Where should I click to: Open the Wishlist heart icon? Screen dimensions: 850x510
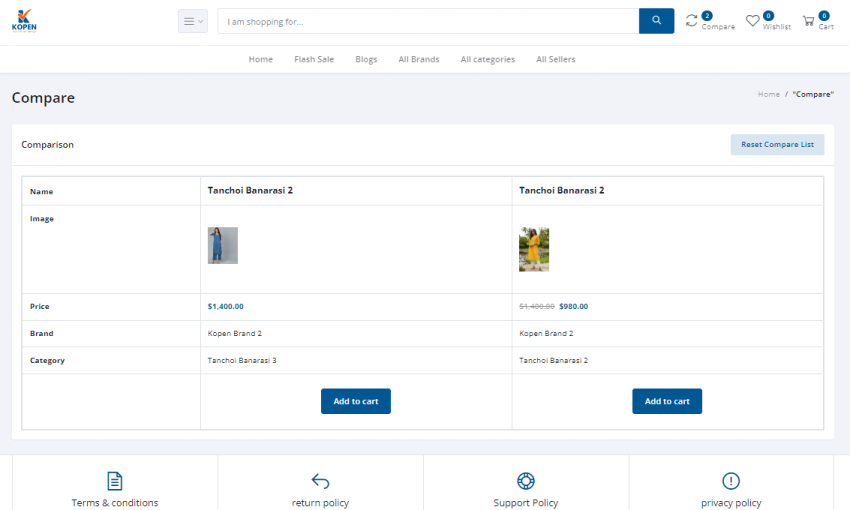point(753,21)
